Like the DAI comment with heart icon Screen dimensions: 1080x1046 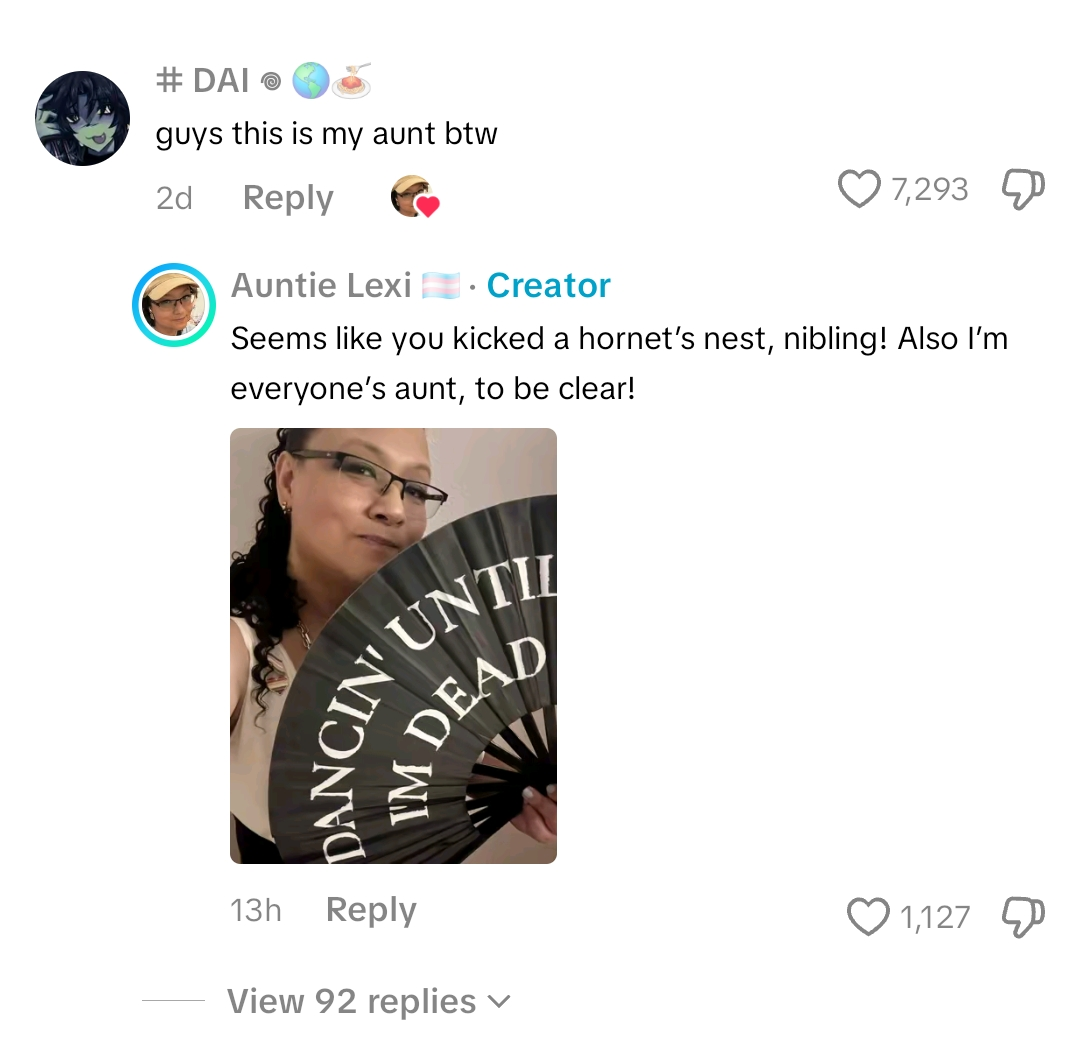coord(858,189)
